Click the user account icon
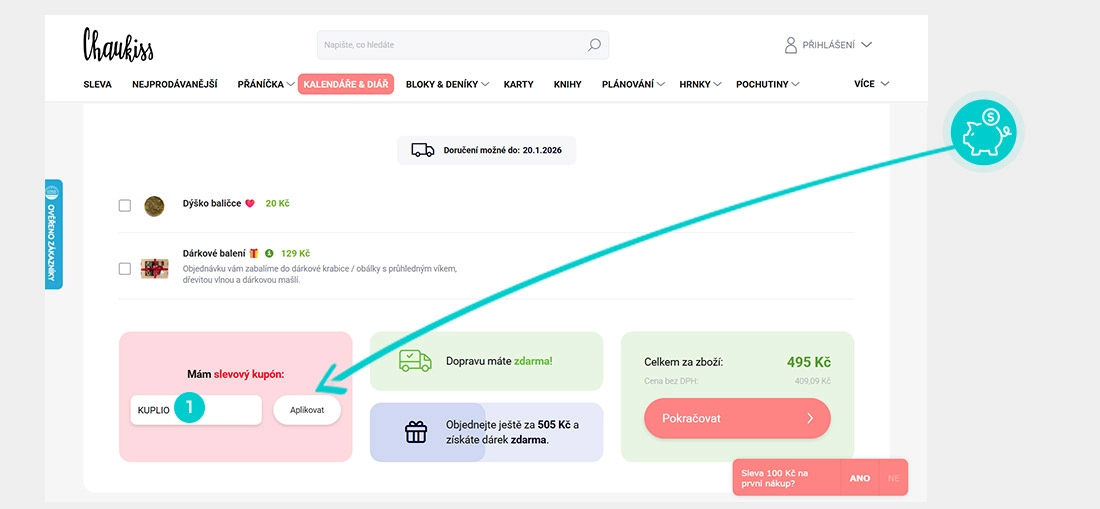 coord(791,45)
